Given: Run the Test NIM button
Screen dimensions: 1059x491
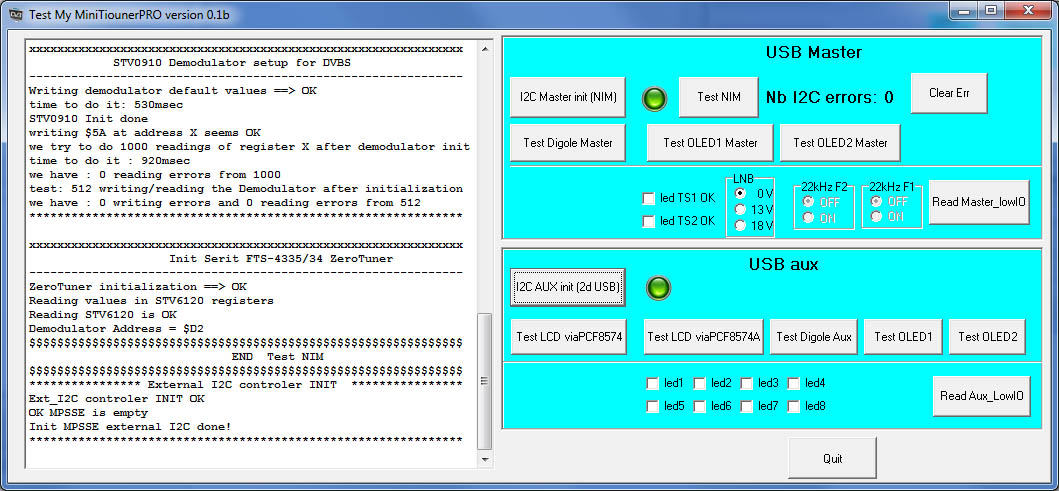Looking at the screenshot, I should [x=719, y=97].
